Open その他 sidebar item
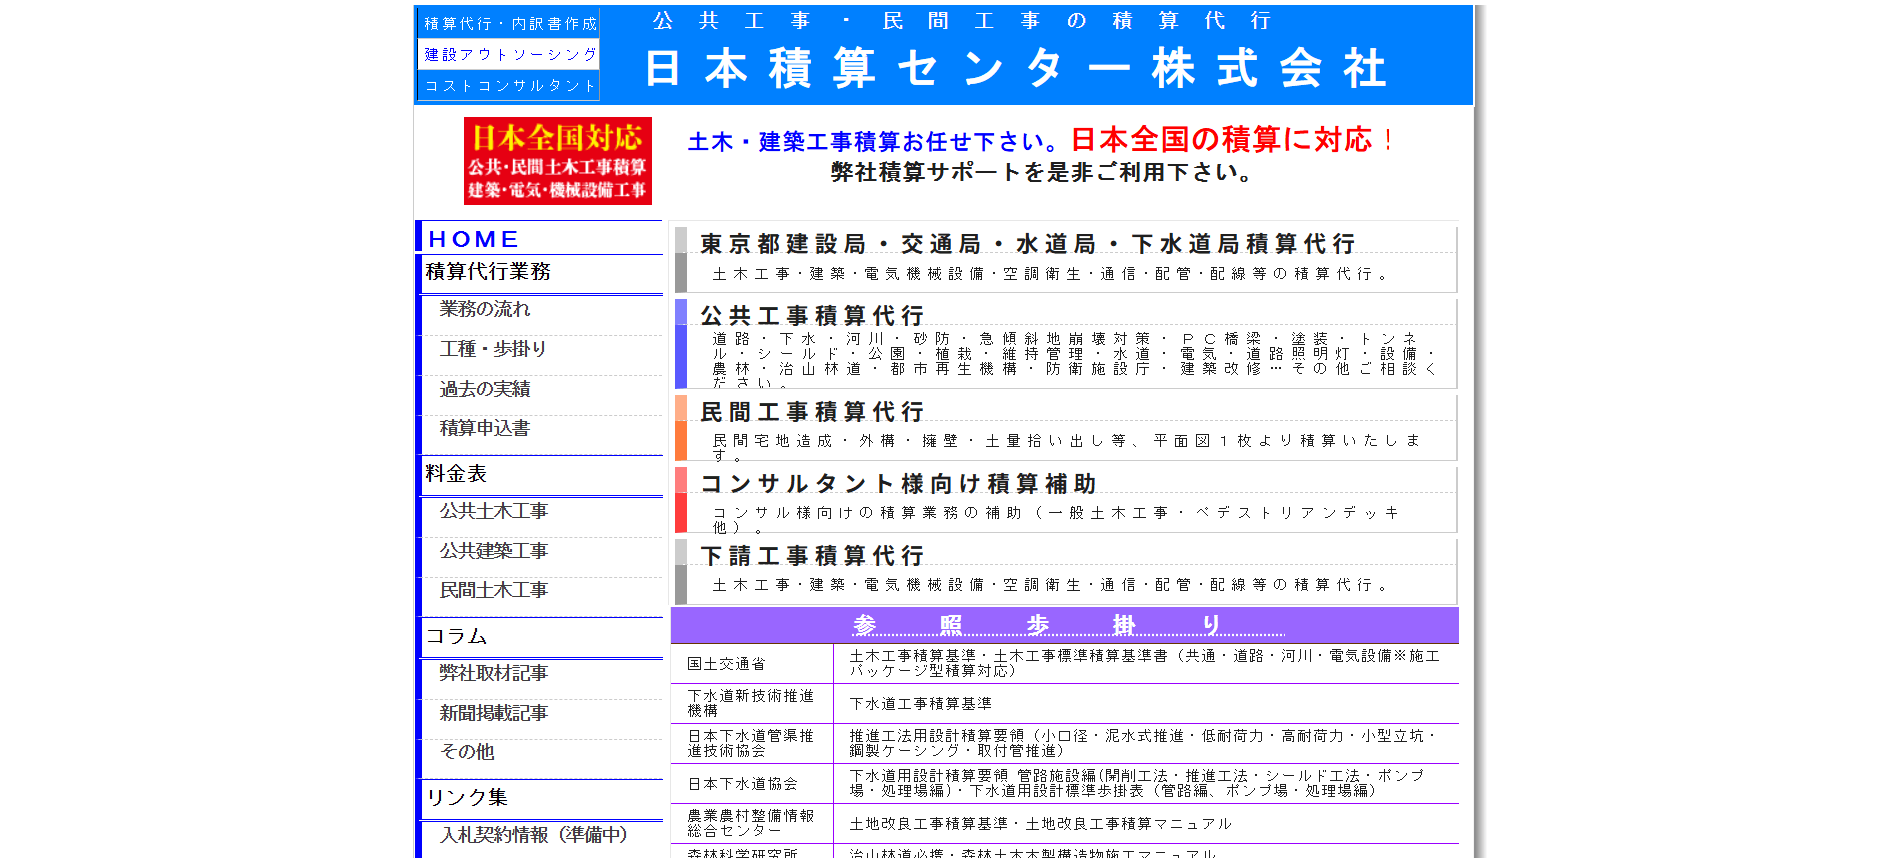This screenshot has width=1901, height=858. click(x=467, y=752)
